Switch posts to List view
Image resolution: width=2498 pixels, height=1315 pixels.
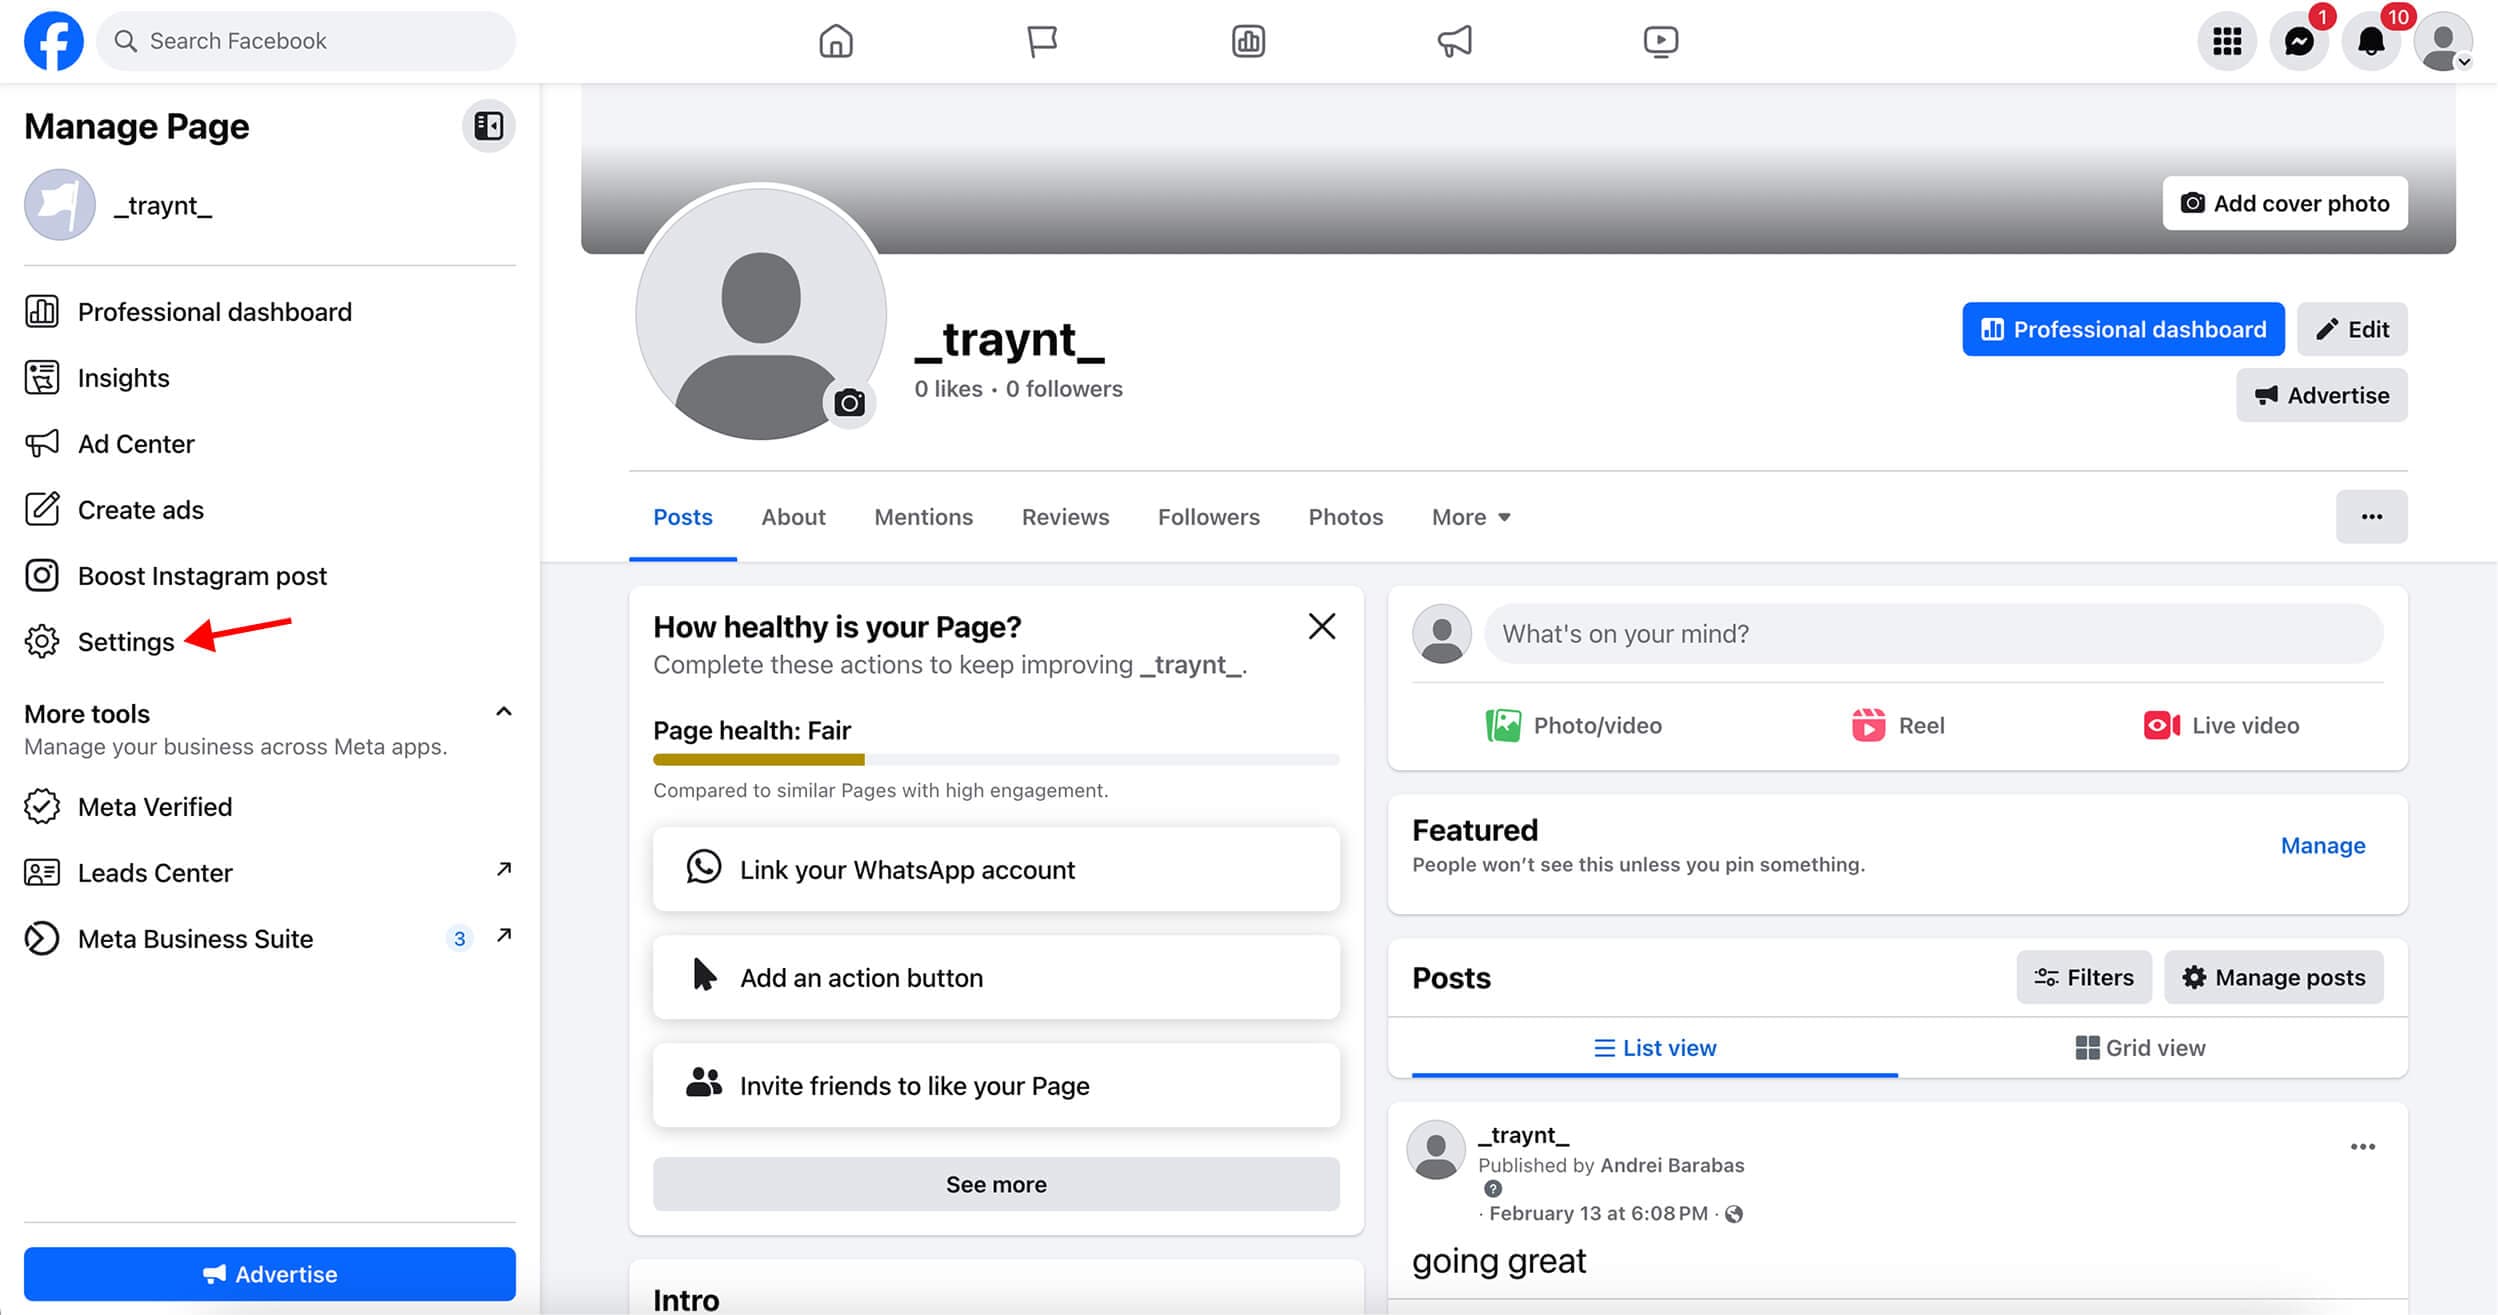1654,1047
